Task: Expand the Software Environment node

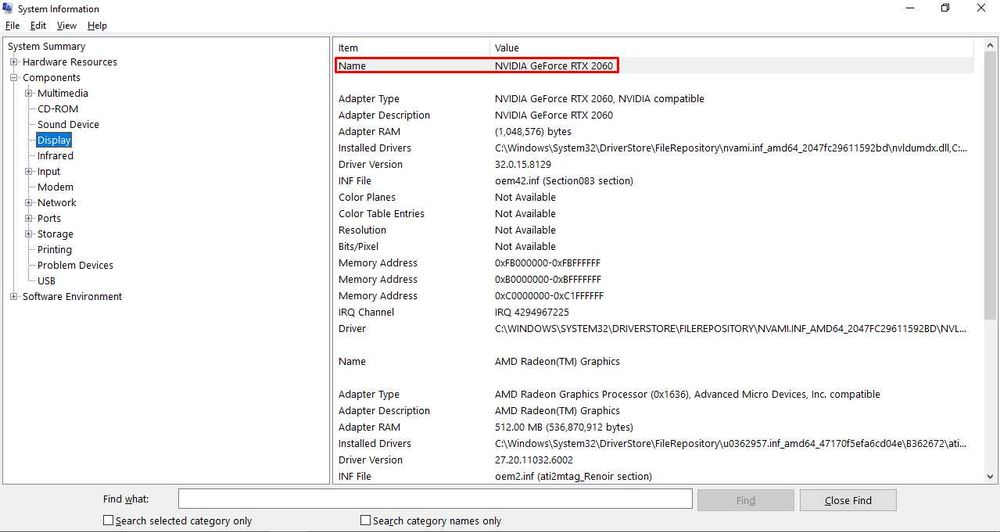Action: point(13,297)
